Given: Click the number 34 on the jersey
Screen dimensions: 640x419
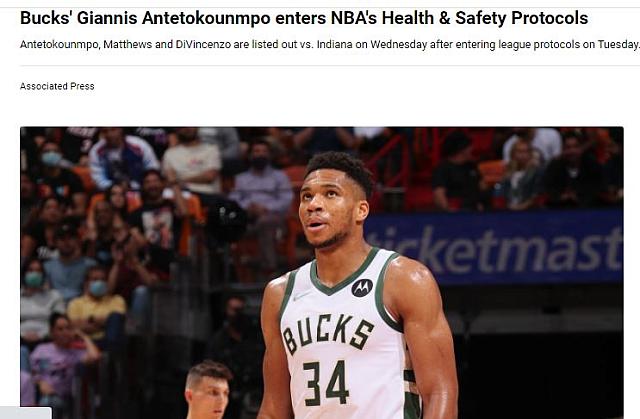Looking at the screenshot, I should [326, 384].
